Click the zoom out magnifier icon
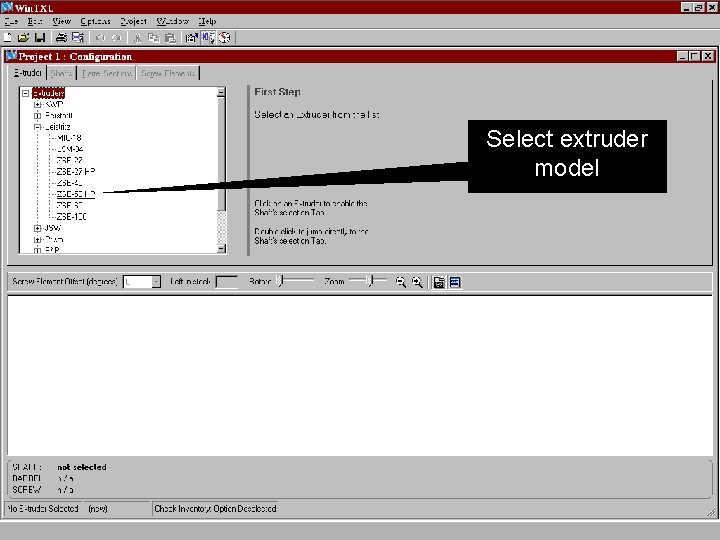720x540 pixels. pos(400,282)
